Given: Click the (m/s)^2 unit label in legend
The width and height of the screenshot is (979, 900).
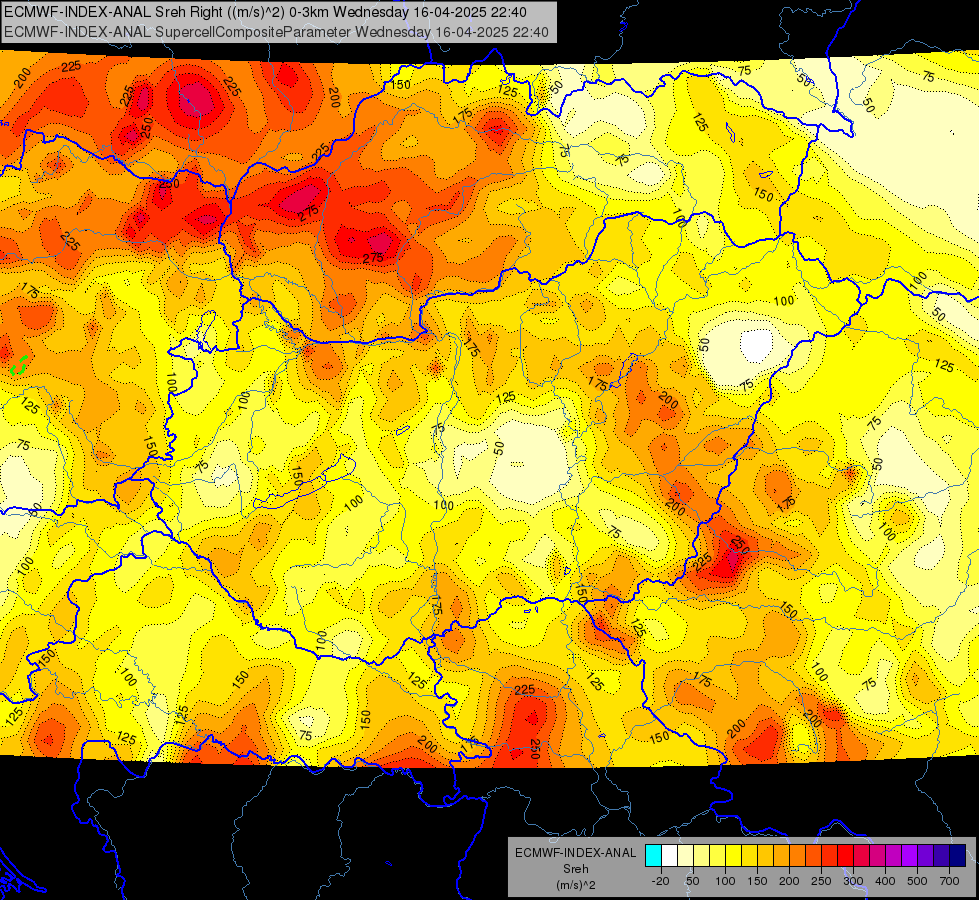Looking at the screenshot, I should pyautogui.click(x=576, y=885).
